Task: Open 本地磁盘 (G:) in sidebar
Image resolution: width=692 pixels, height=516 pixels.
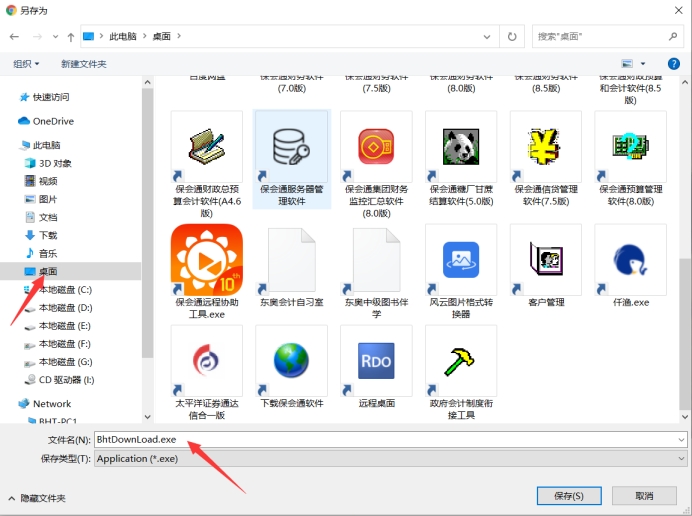Action: [x=58, y=362]
